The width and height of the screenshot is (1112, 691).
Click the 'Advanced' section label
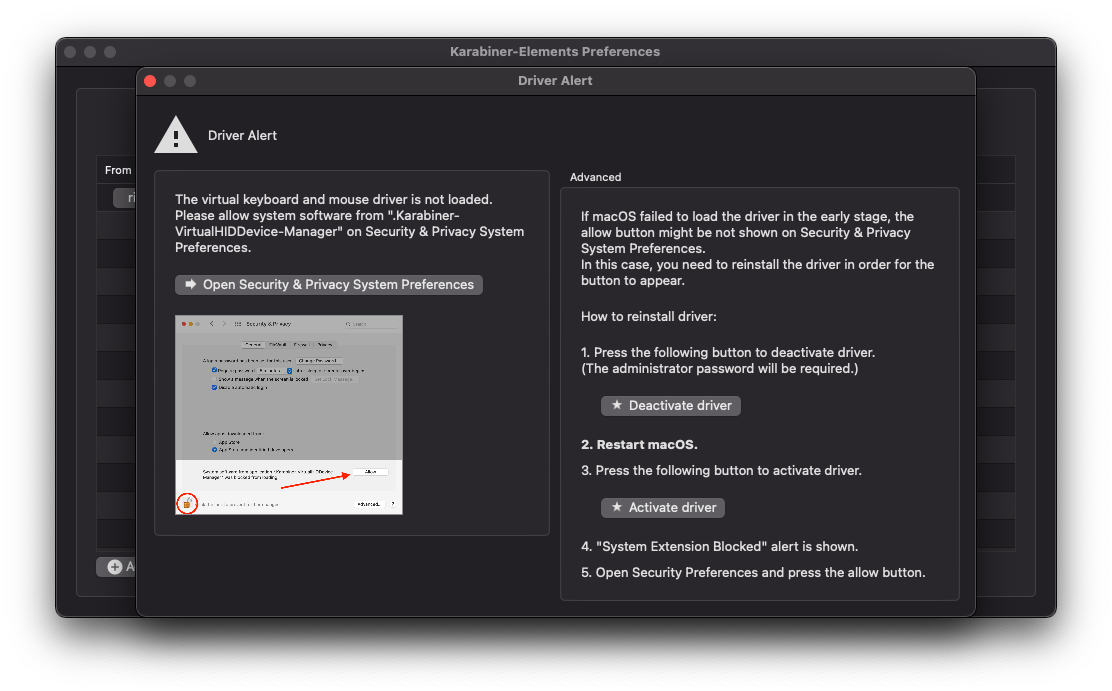pos(595,177)
